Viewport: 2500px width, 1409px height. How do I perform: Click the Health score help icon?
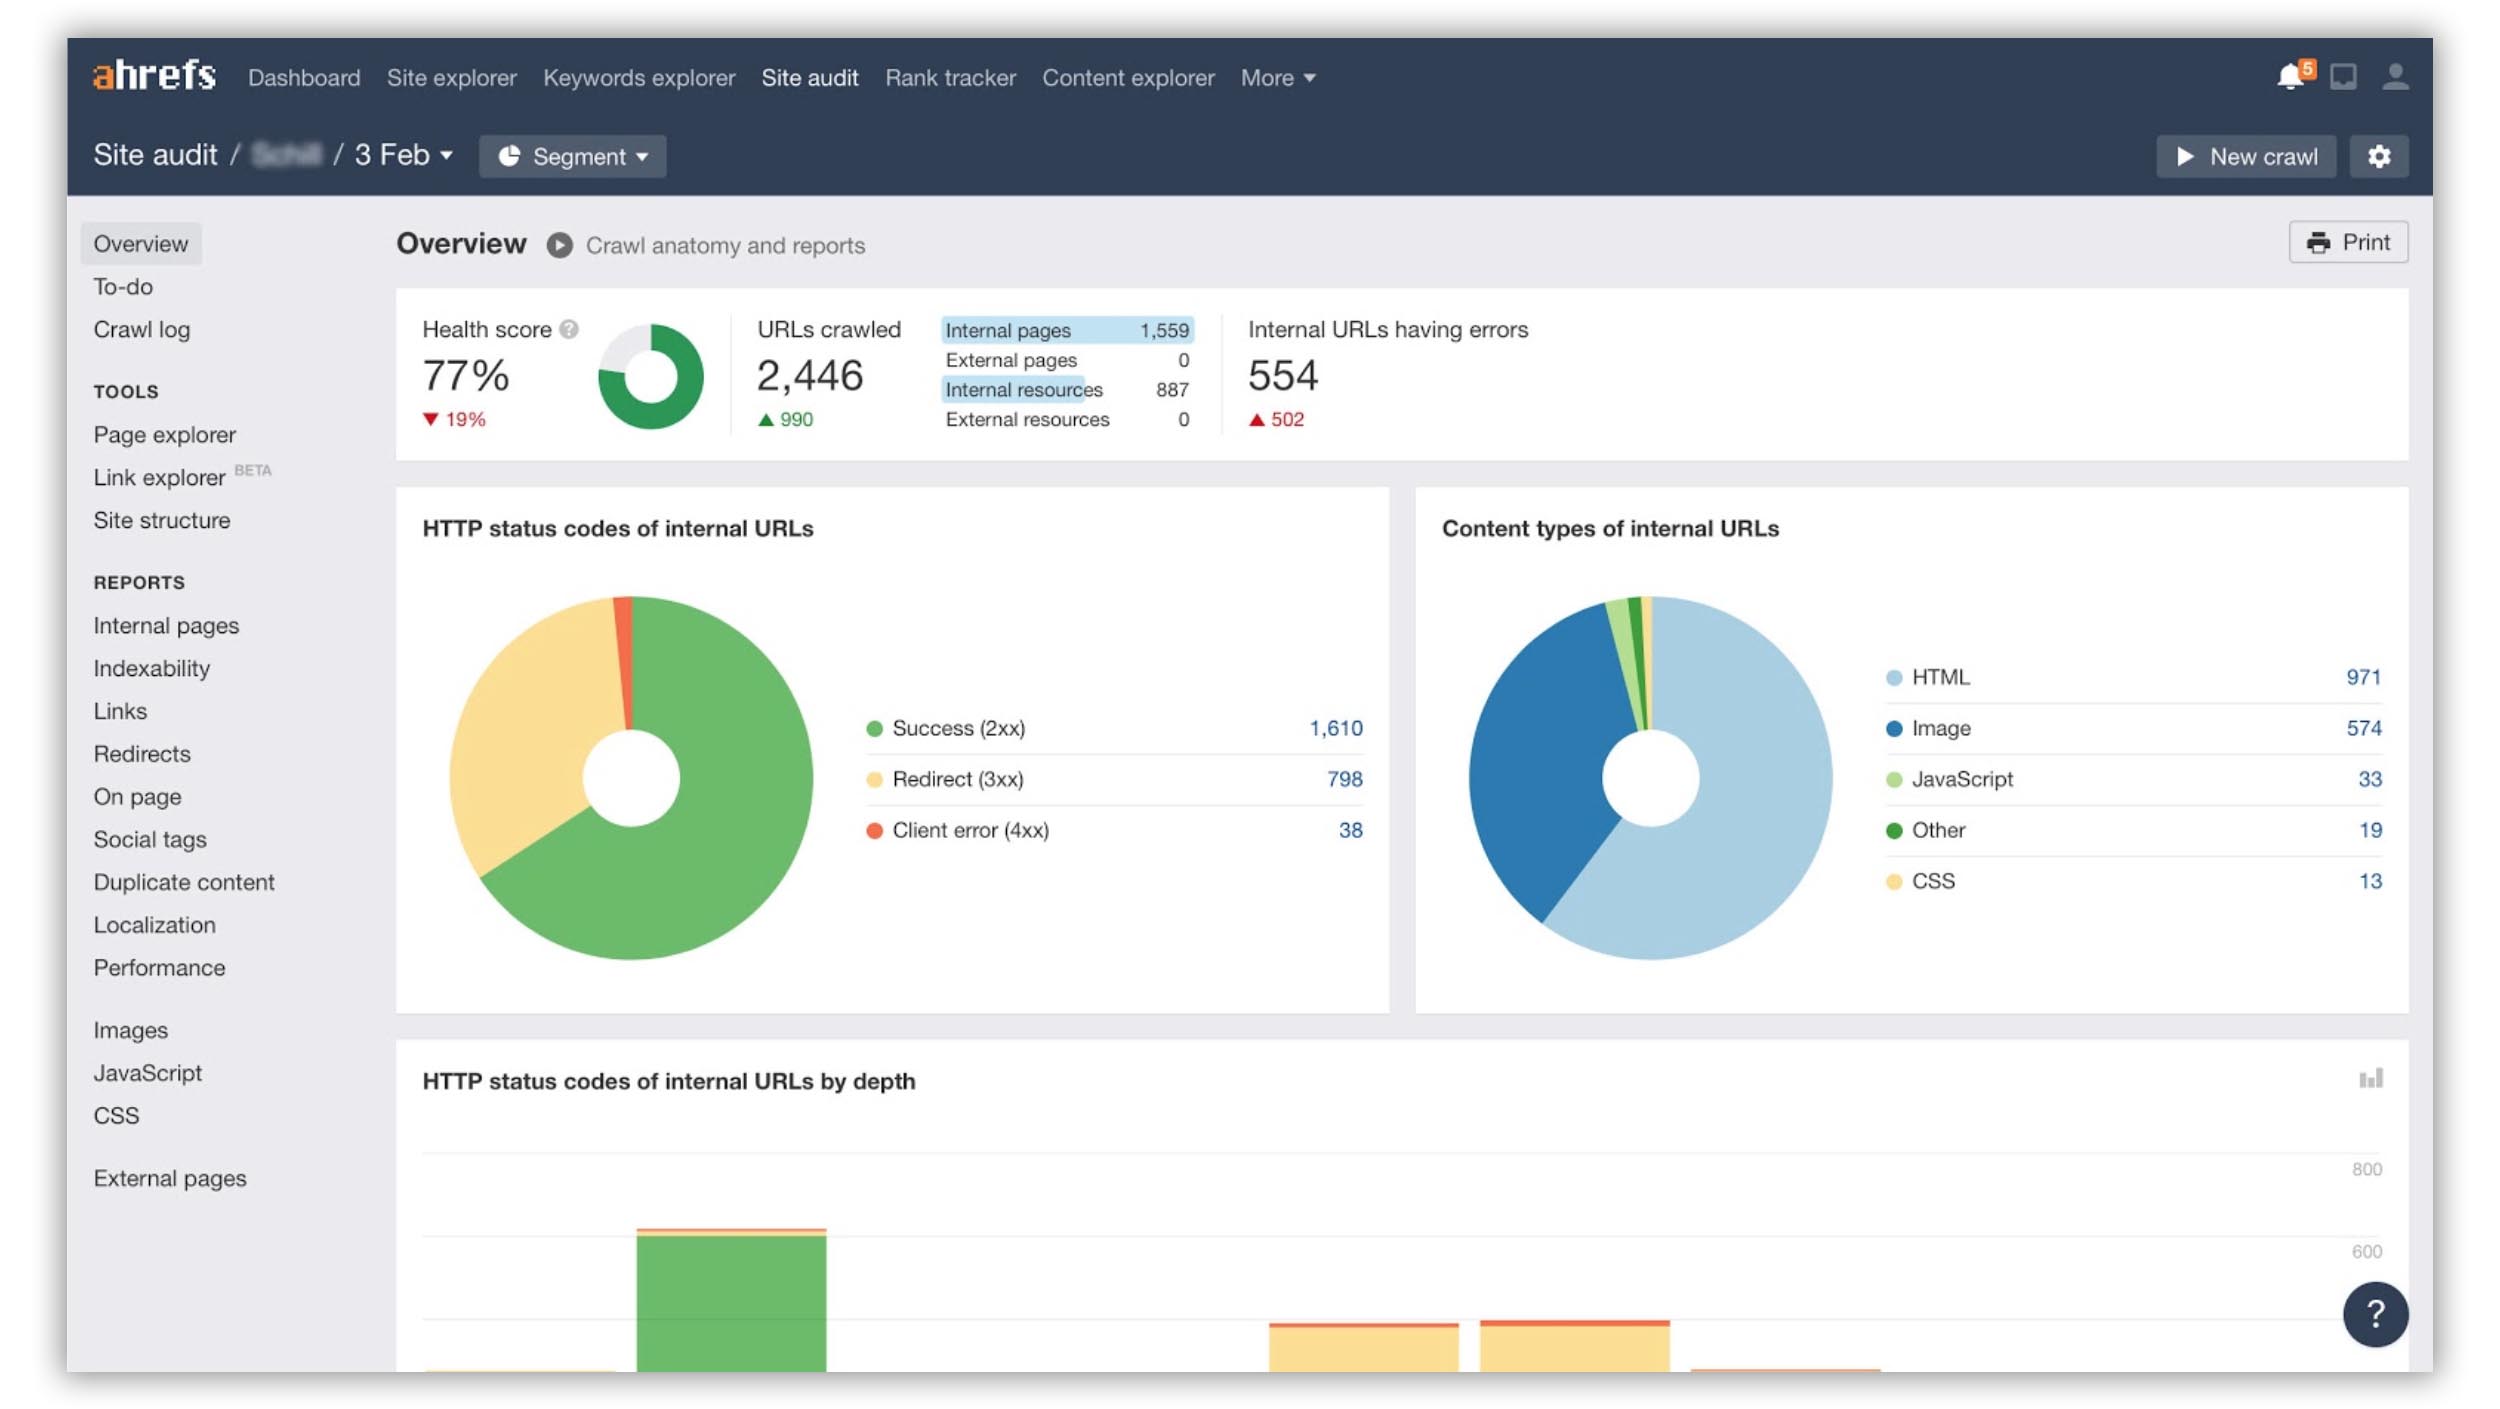pyautogui.click(x=569, y=329)
